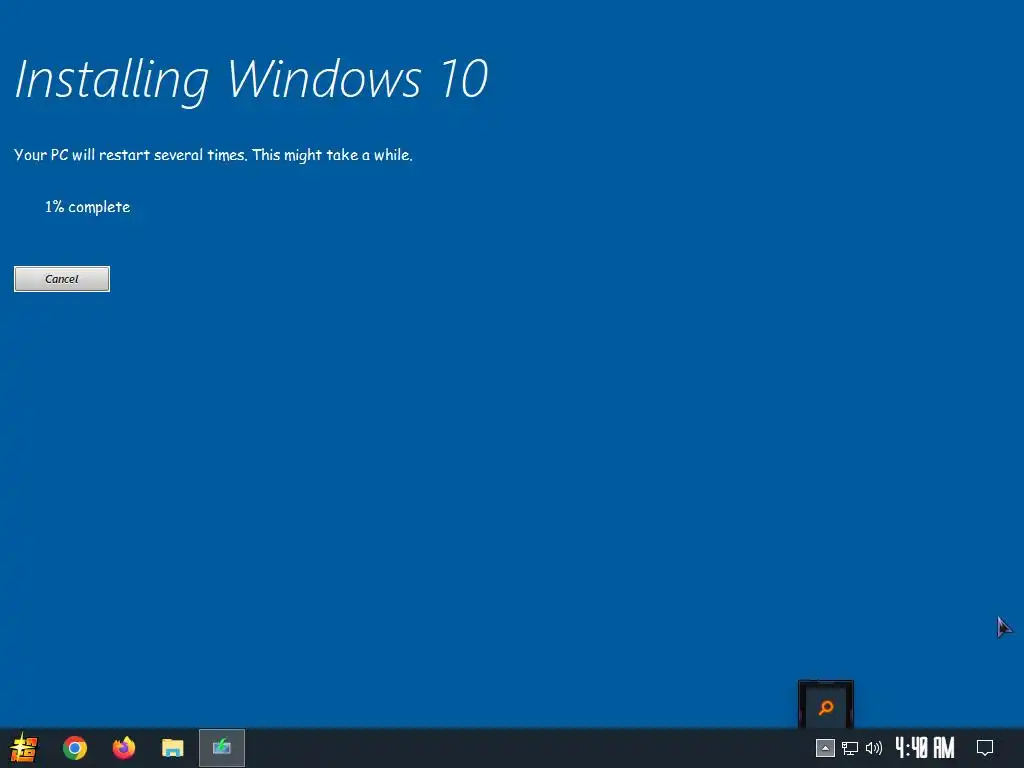The height and width of the screenshot is (768, 1024).
Task: Open File Explorer from the taskbar
Action: [x=172, y=748]
